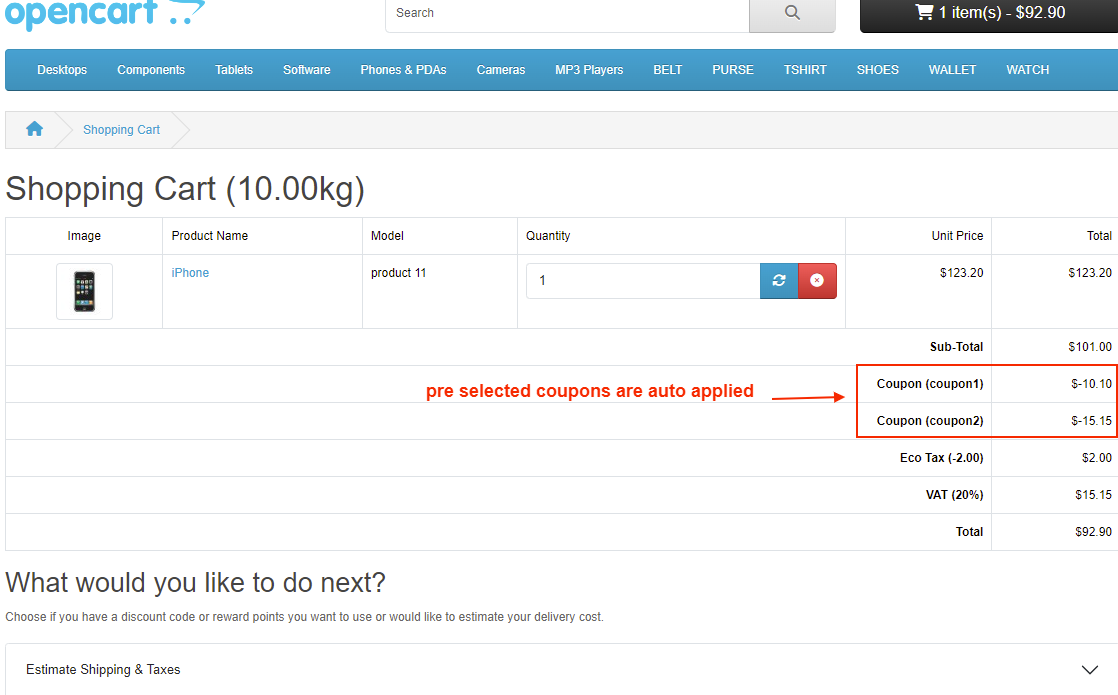Open MP3 Players menu
The image size is (1118, 695).
point(589,70)
